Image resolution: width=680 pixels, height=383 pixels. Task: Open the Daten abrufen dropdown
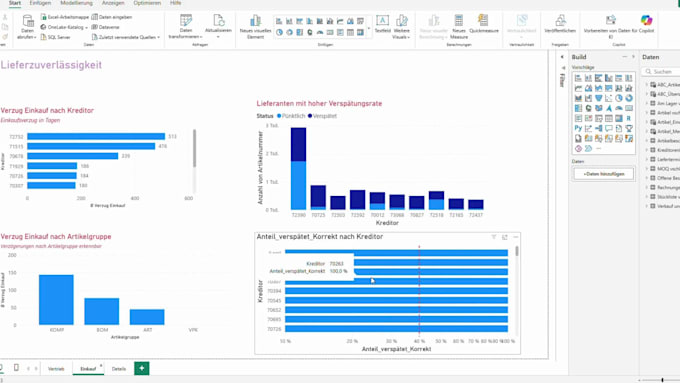27,36
